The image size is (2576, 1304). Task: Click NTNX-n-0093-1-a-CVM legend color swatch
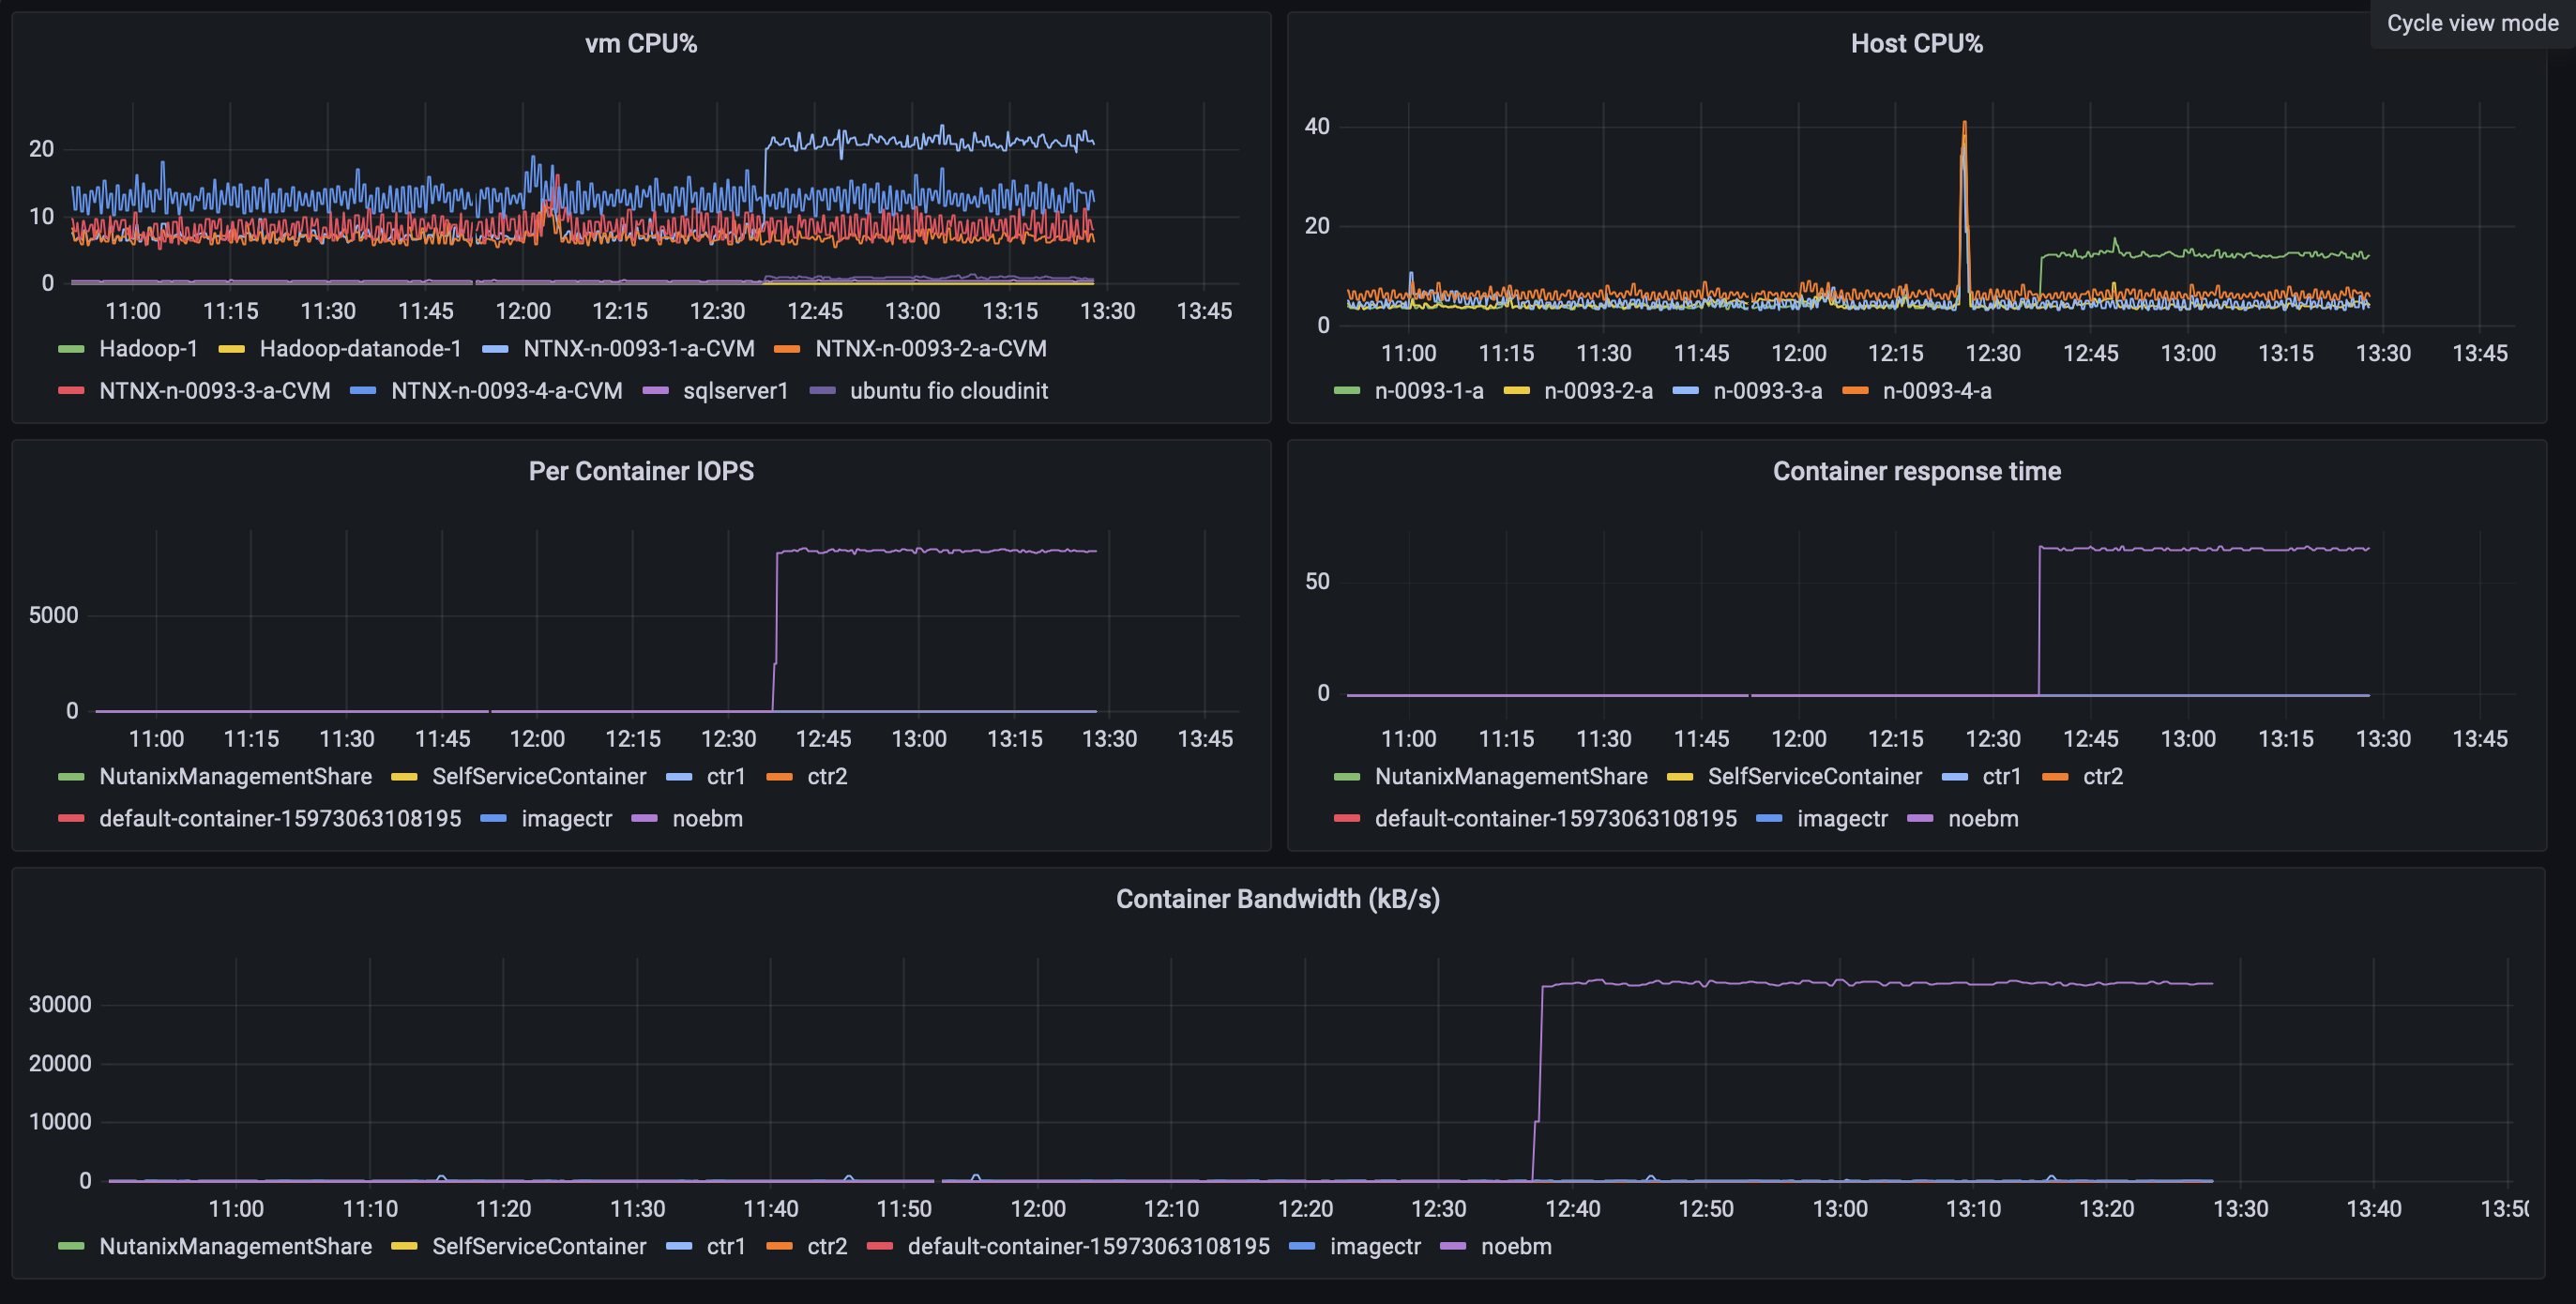coord(495,349)
